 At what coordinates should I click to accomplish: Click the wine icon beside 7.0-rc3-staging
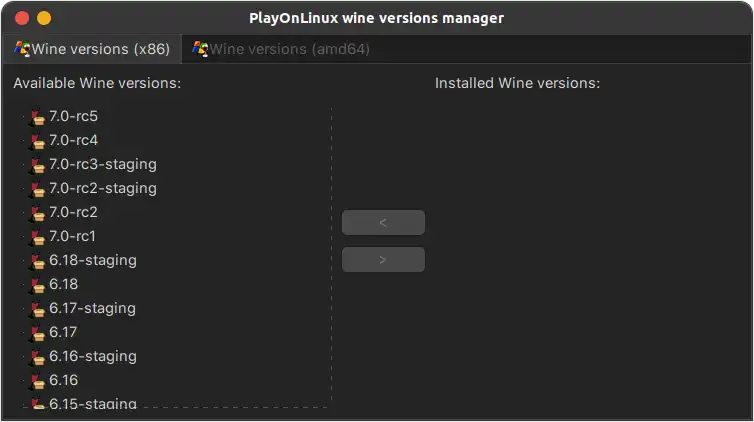point(37,165)
